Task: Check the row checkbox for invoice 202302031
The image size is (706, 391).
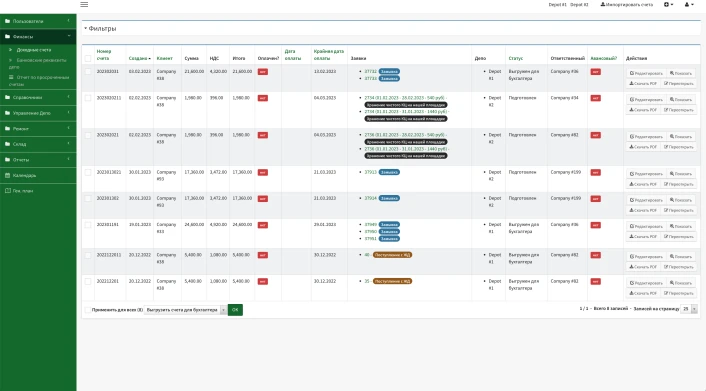Action: pyautogui.click(x=88, y=72)
